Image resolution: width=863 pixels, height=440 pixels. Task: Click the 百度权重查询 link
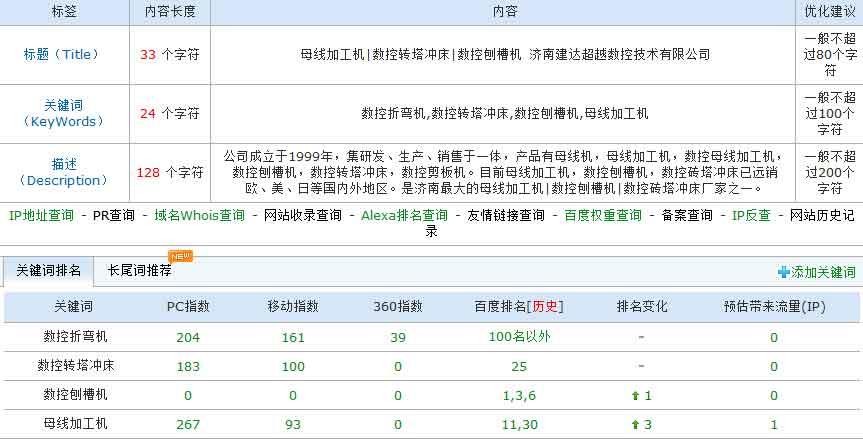(602, 215)
